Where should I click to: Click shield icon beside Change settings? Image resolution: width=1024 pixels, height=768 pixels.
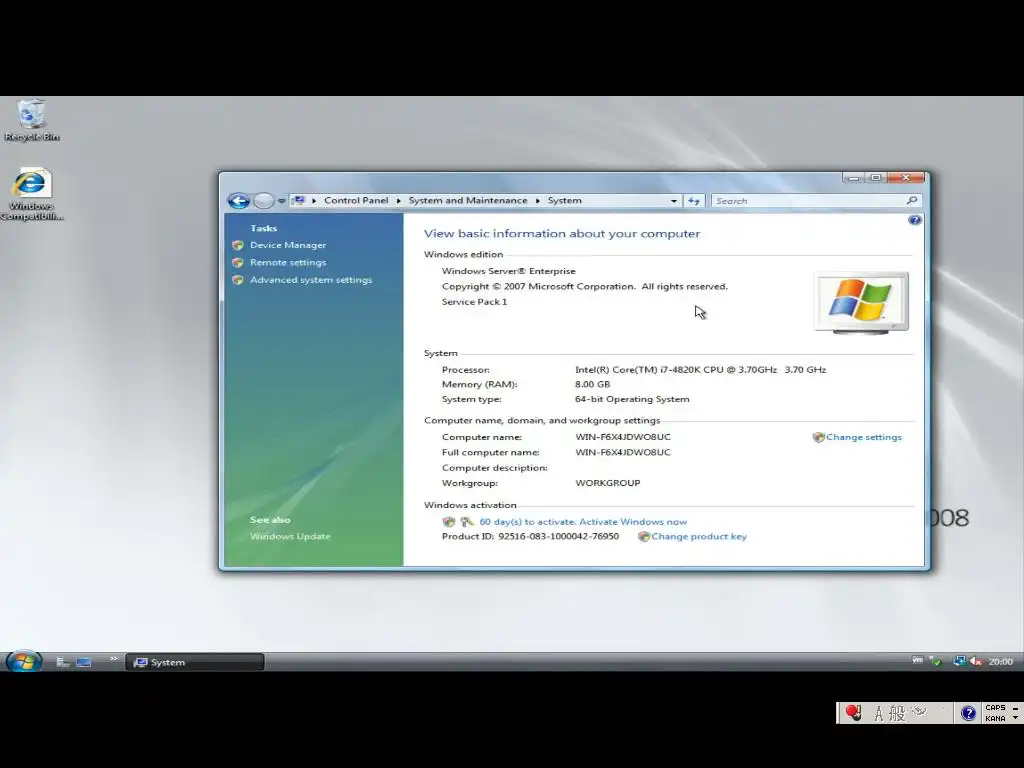[818, 438]
